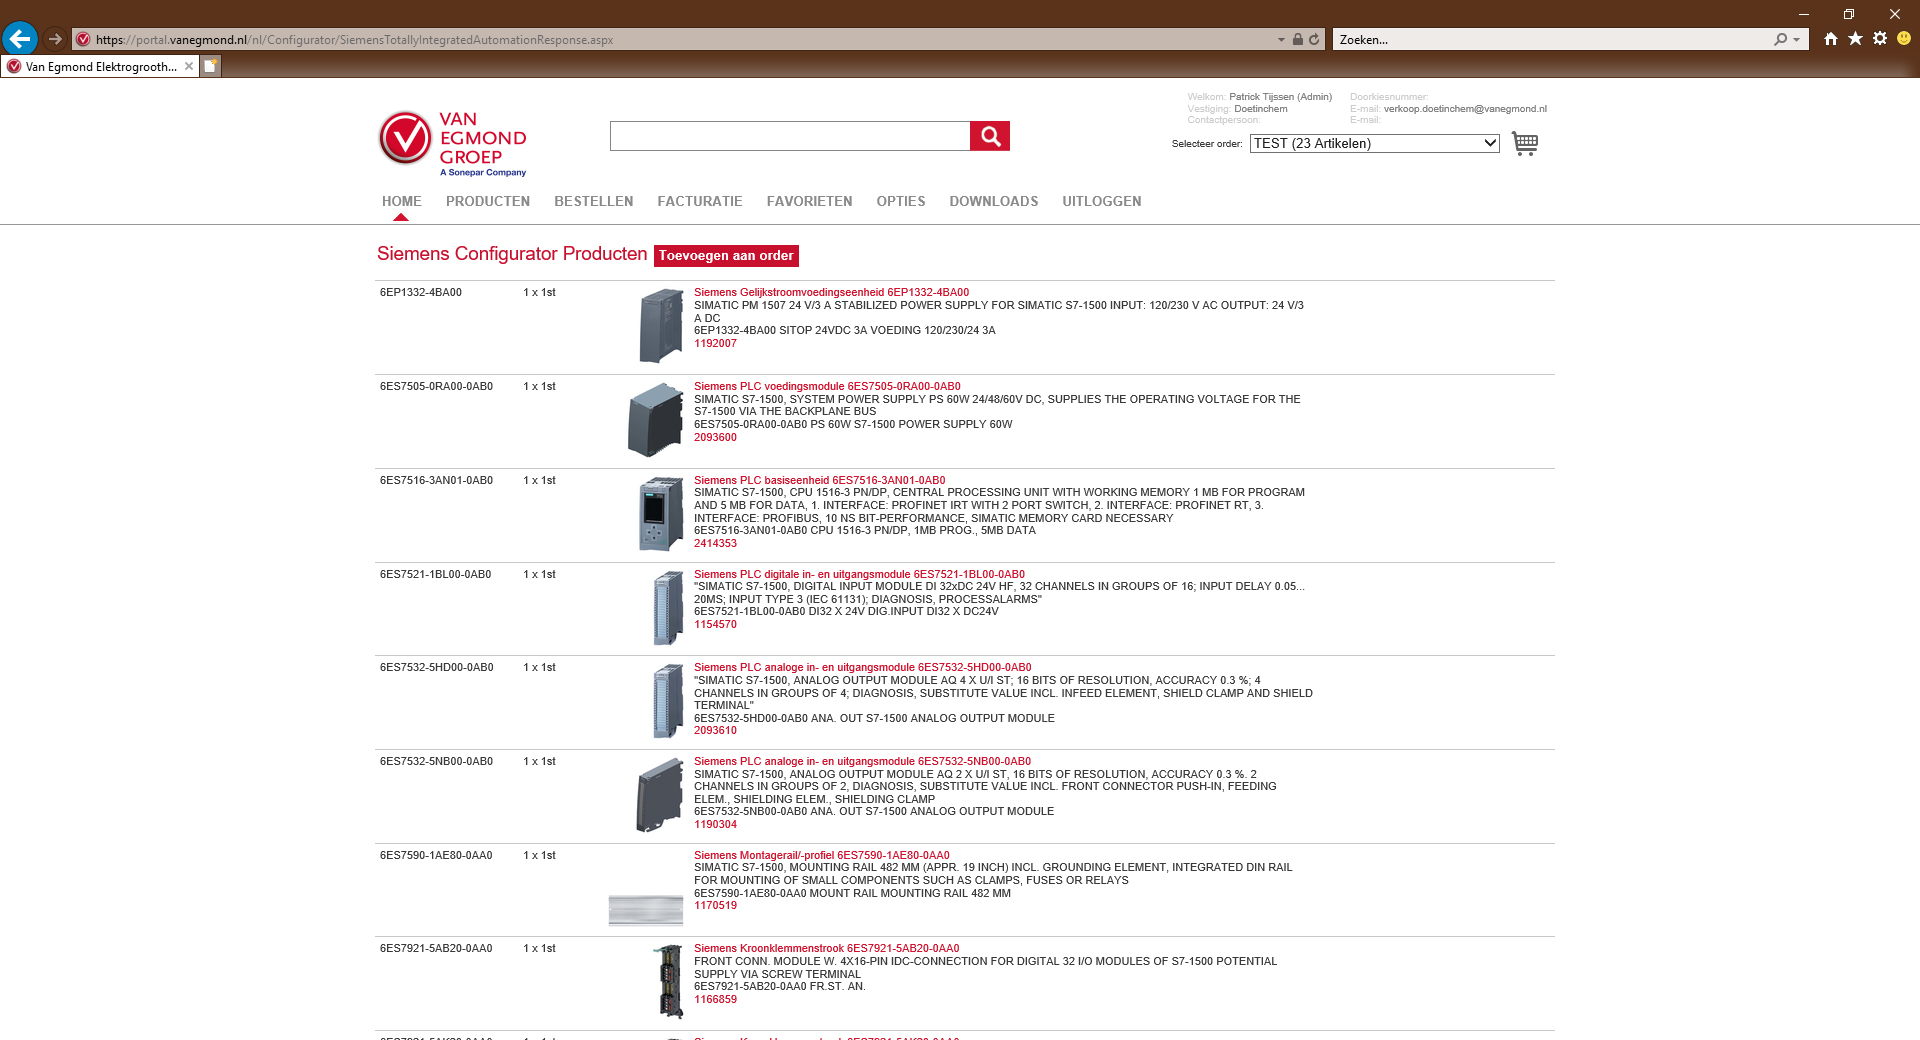Open a new browser tab

211,66
